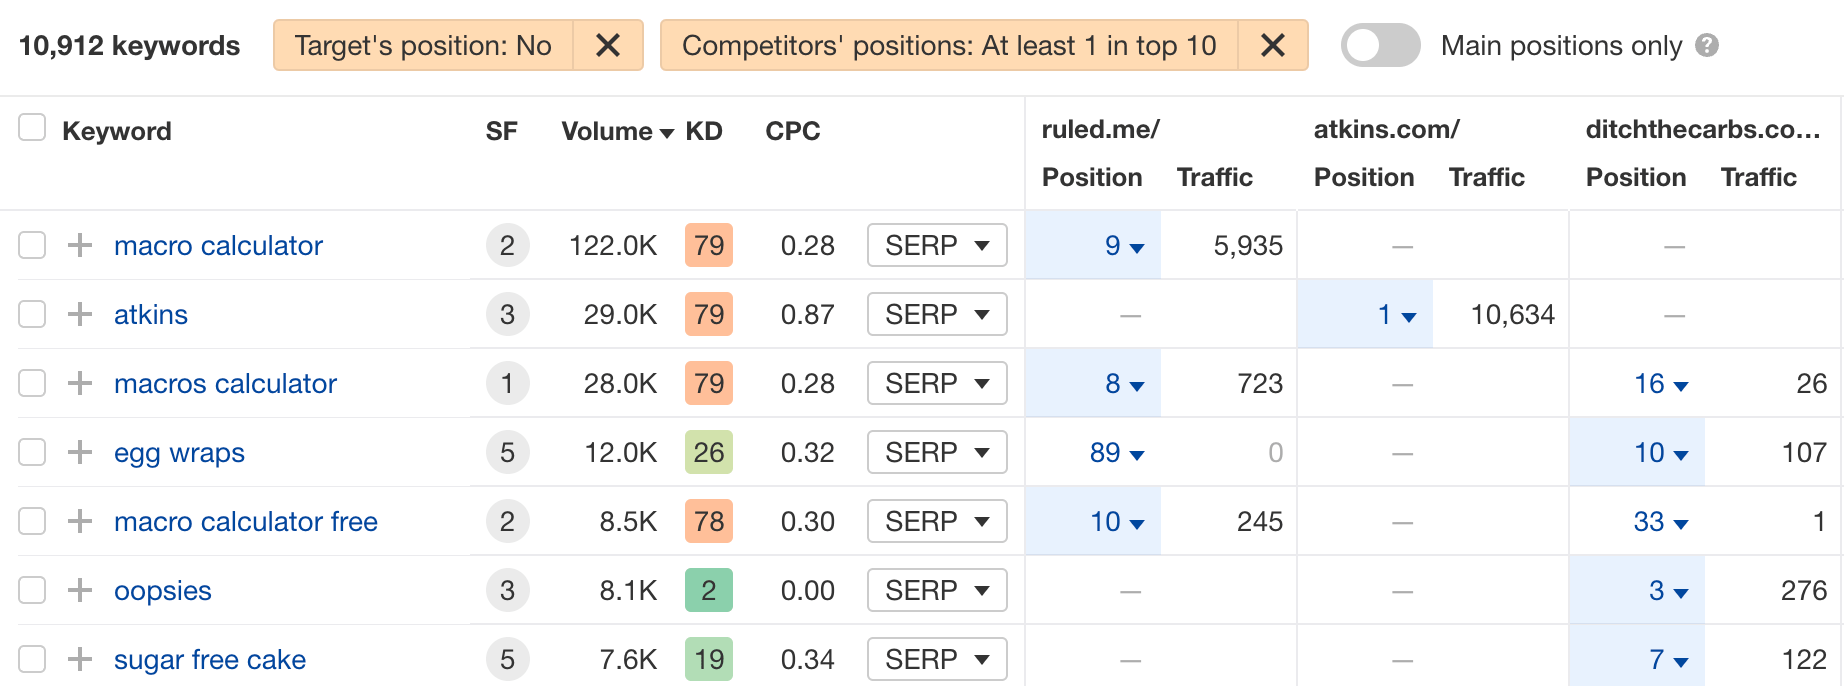Open the Volume column sort dropdown

point(668,131)
